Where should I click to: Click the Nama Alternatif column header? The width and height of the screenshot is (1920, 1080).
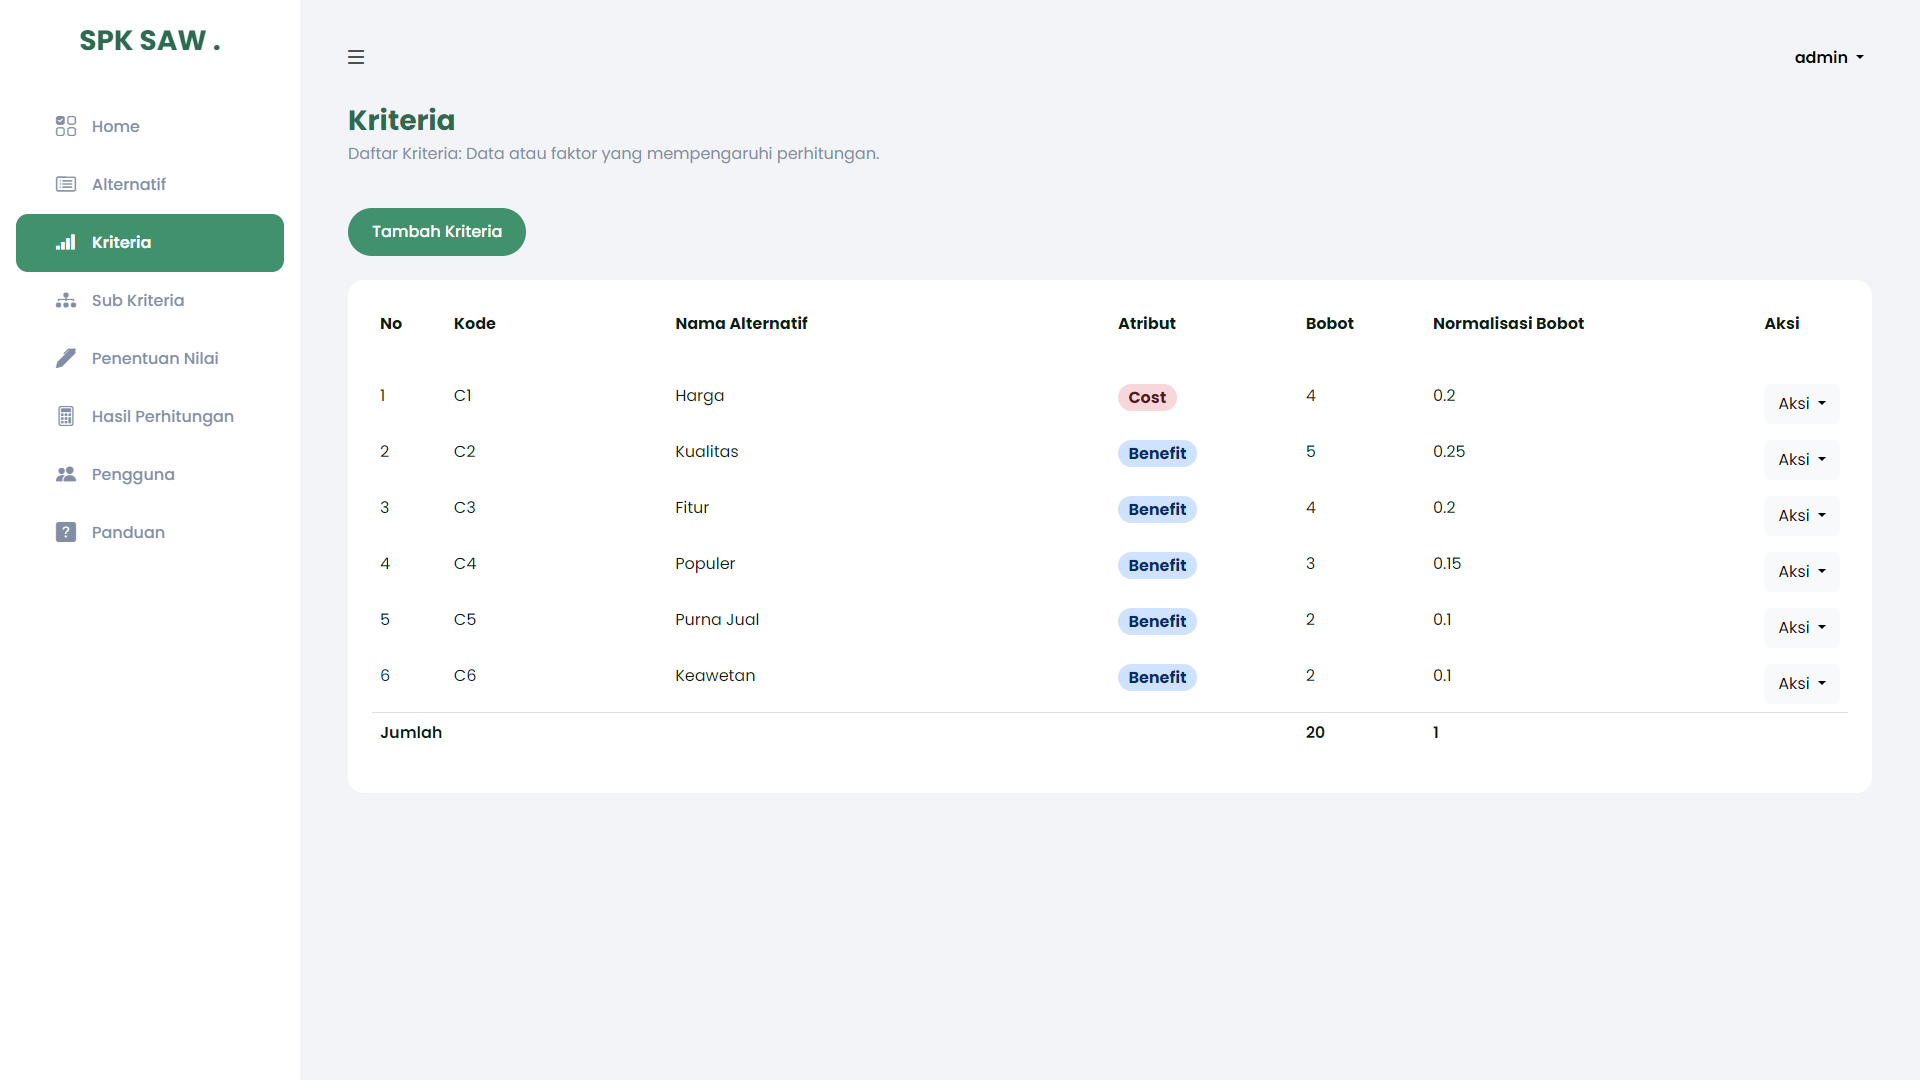(741, 324)
